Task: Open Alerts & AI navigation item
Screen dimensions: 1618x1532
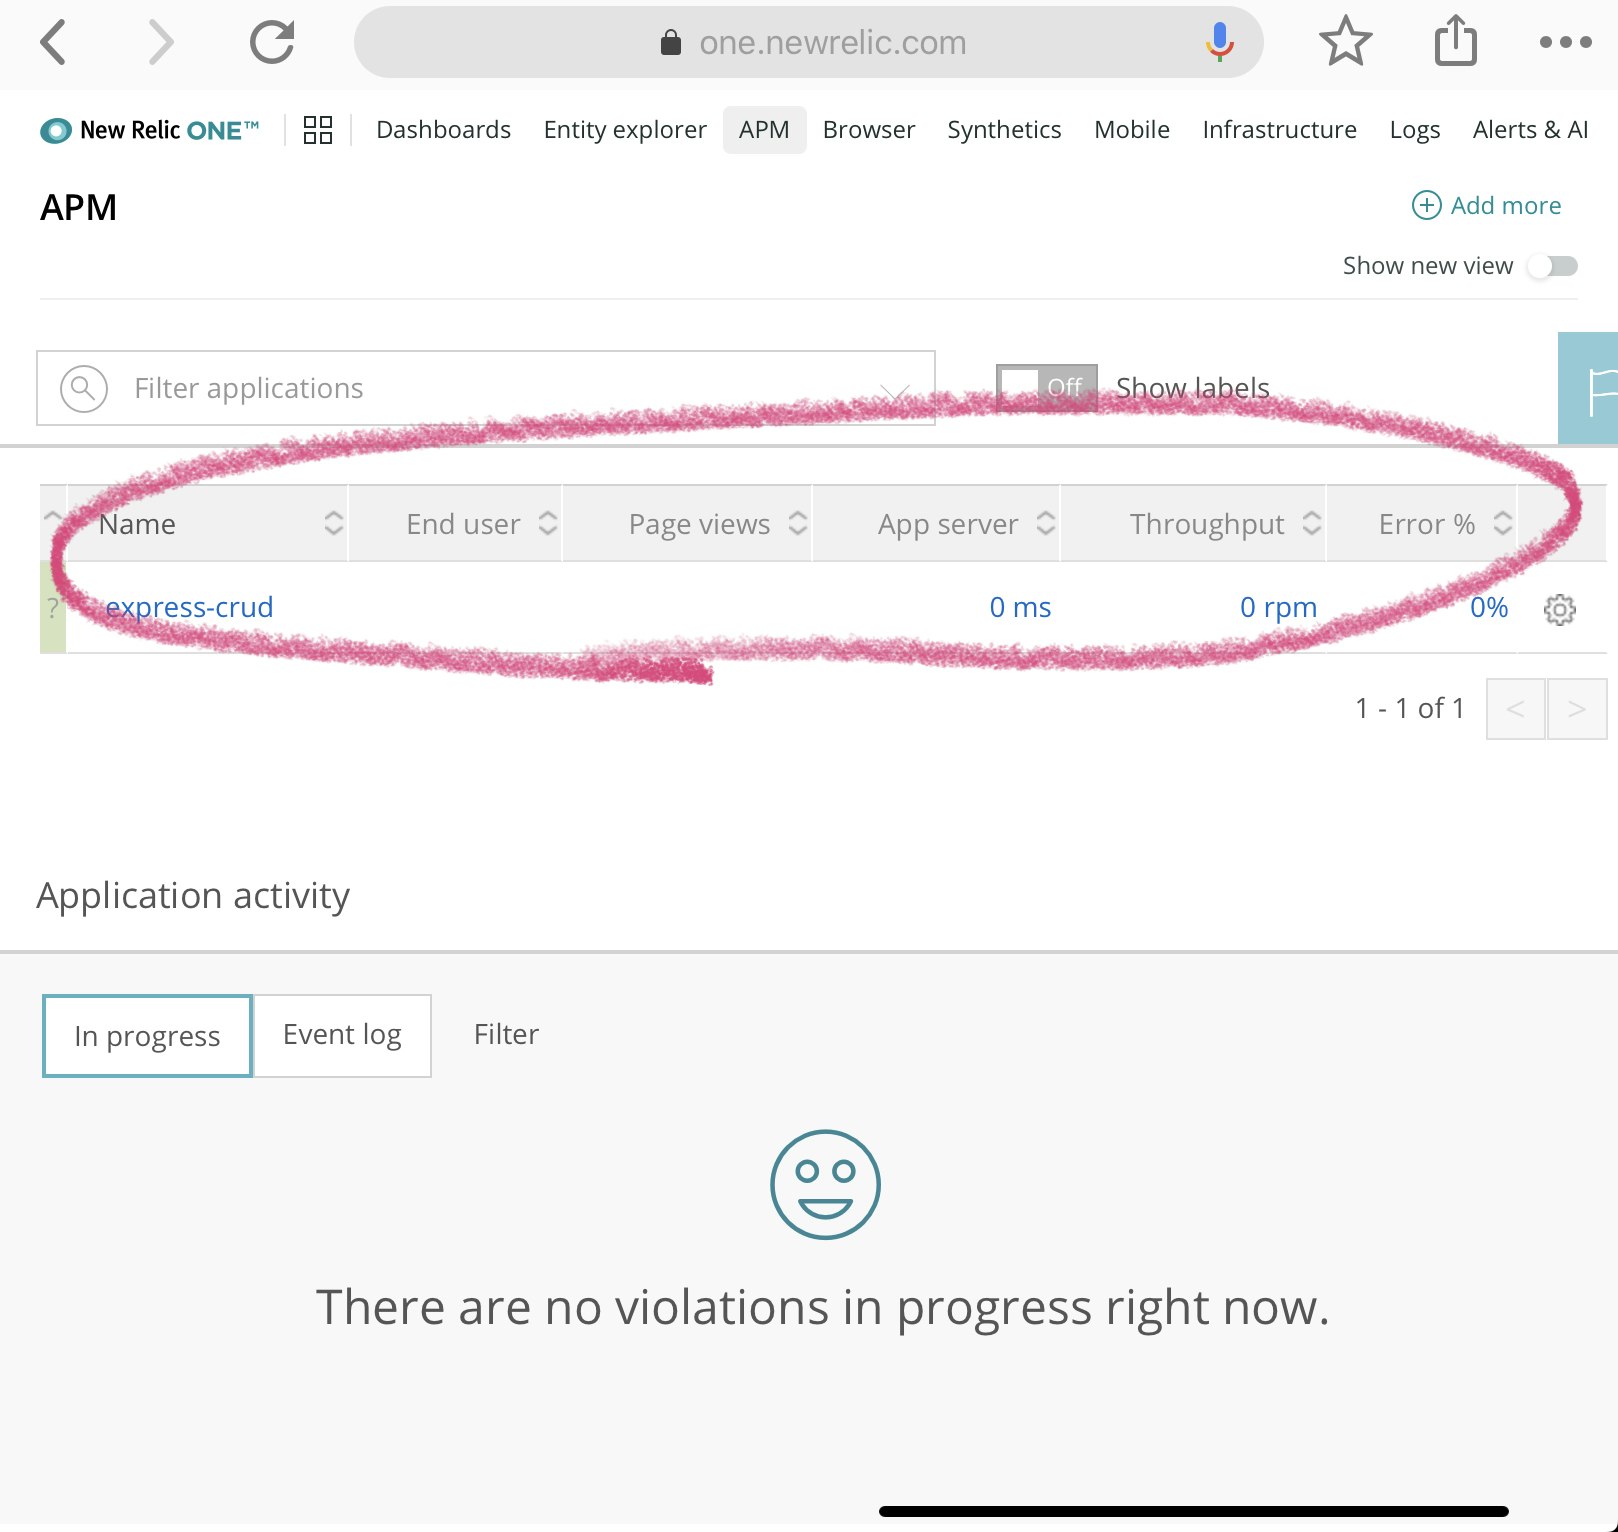Action: pos(1530,130)
